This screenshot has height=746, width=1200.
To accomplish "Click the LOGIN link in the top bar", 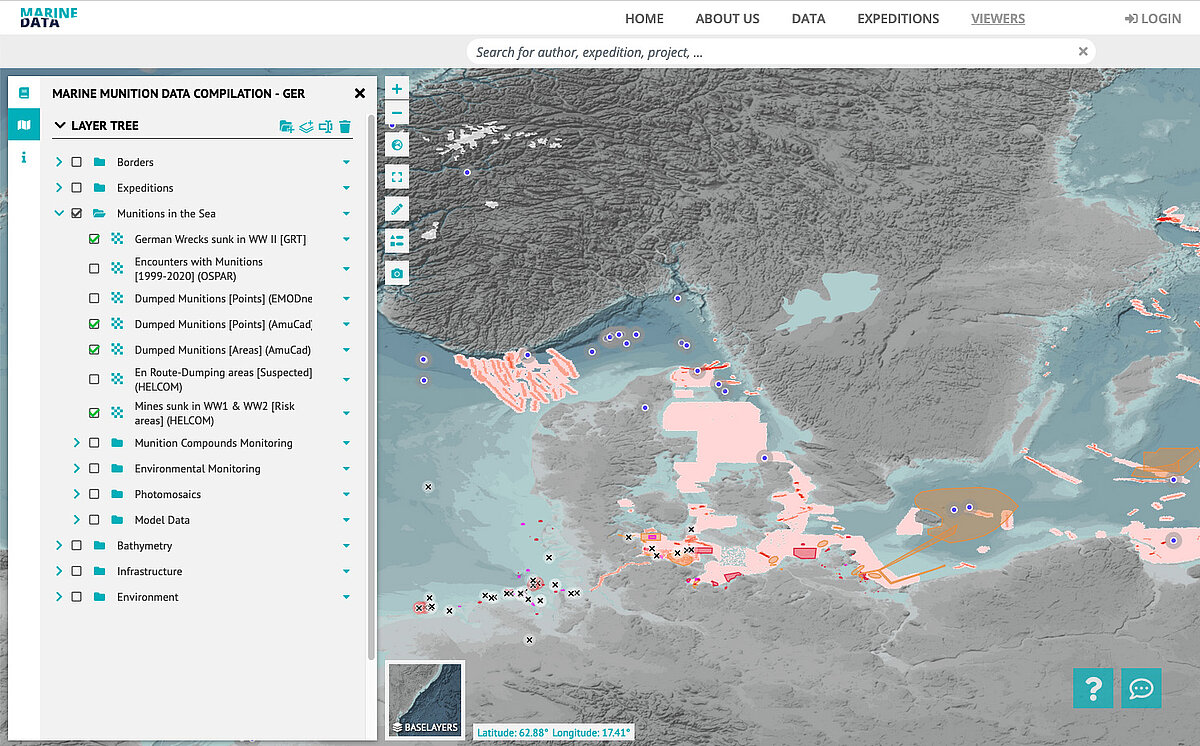I will click(x=1152, y=18).
